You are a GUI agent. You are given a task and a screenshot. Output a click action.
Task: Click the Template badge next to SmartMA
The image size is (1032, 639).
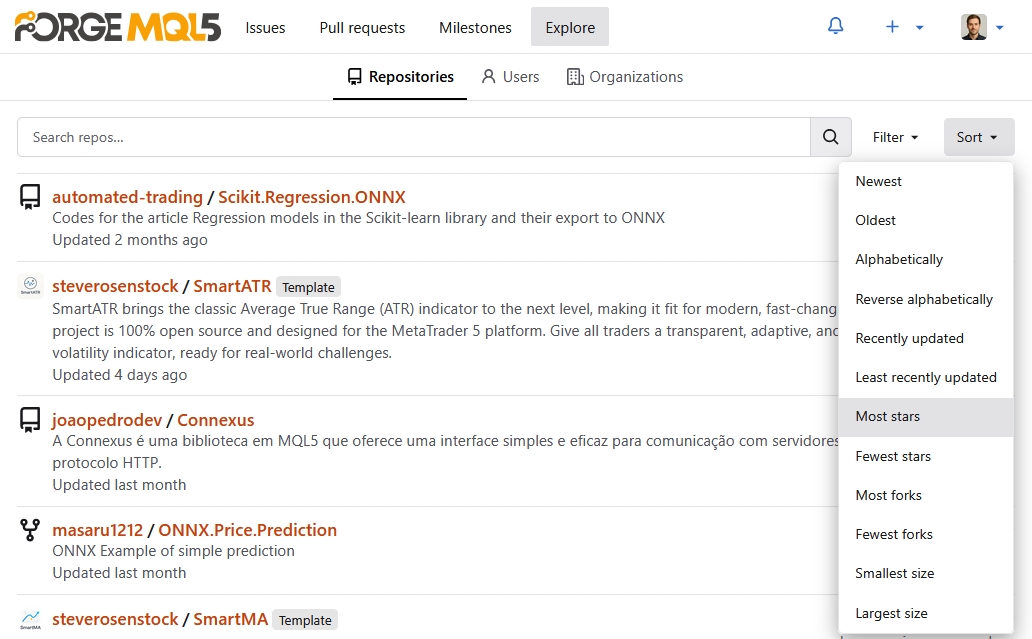(x=305, y=620)
